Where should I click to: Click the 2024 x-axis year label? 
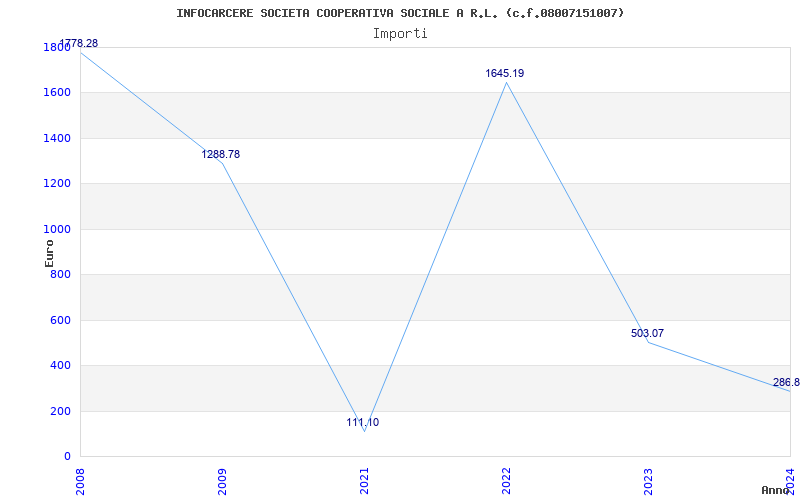[x=790, y=481]
